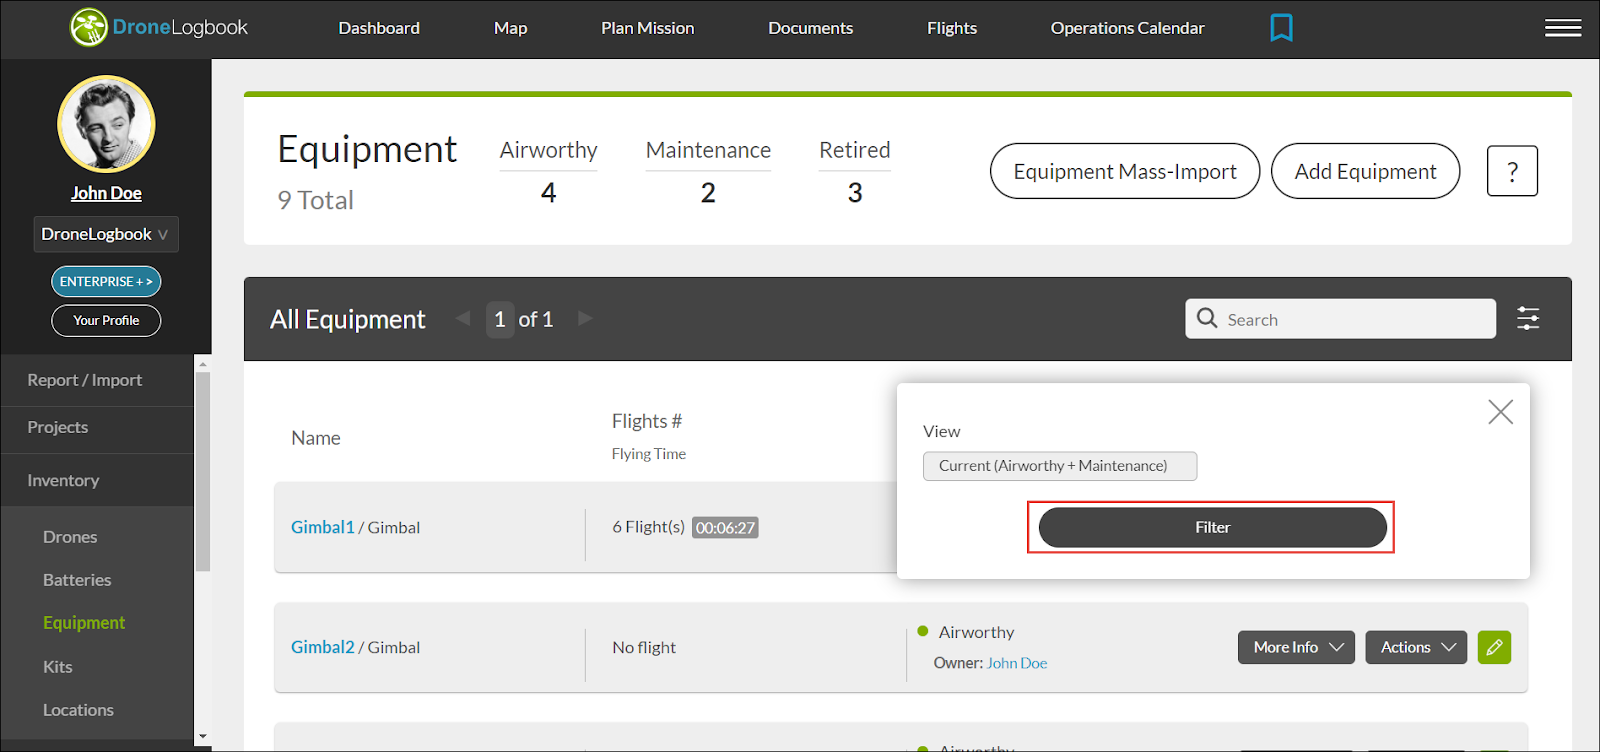Select Equipment in sidebar
The image size is (1600, 752).
pos(84,623)
